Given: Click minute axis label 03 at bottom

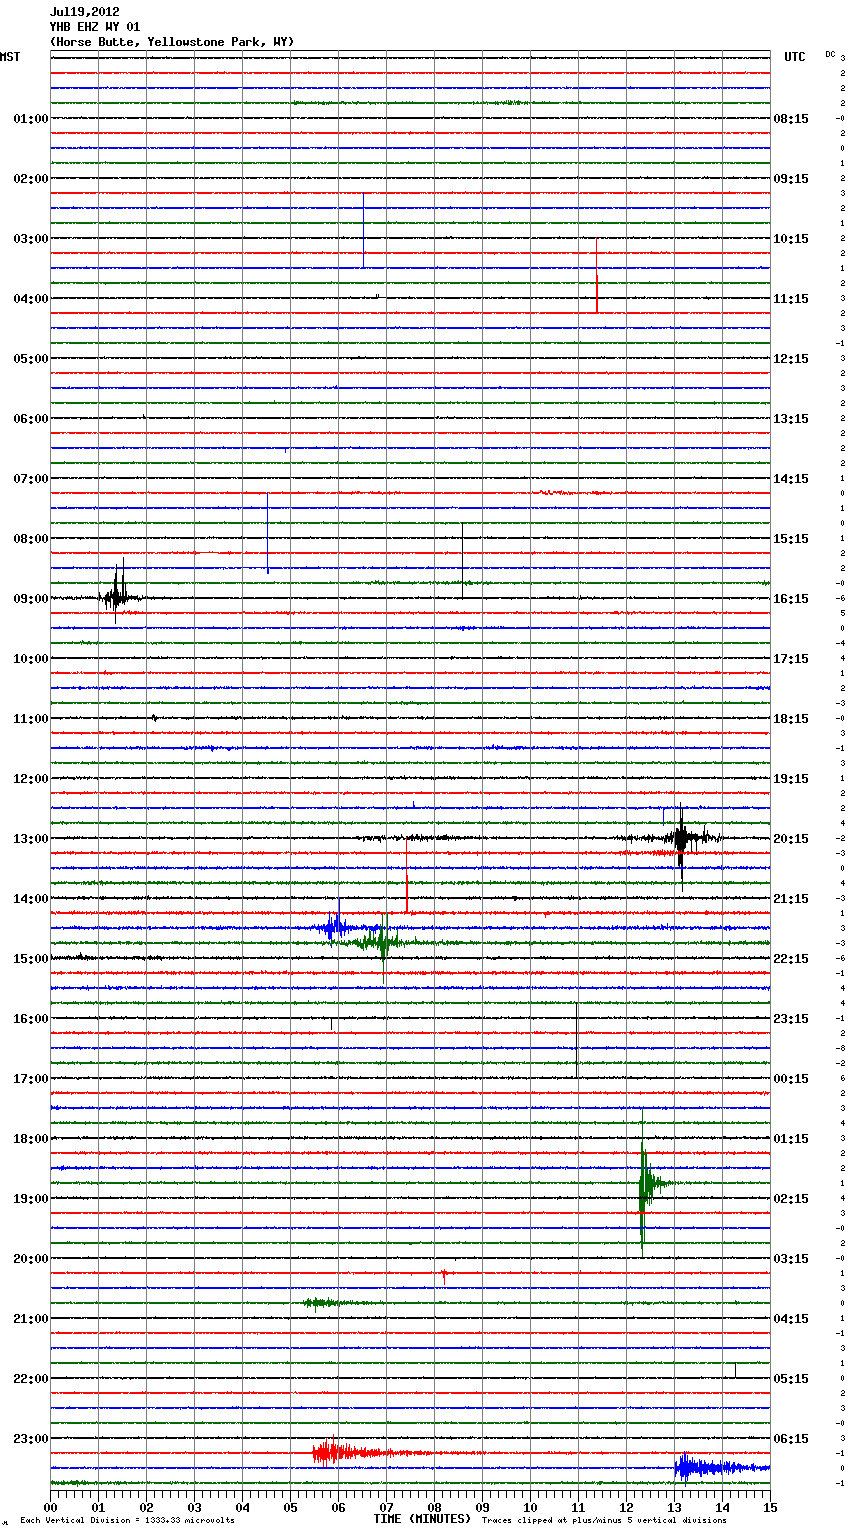Looking at the screenshot, I should pos(194,1507).
